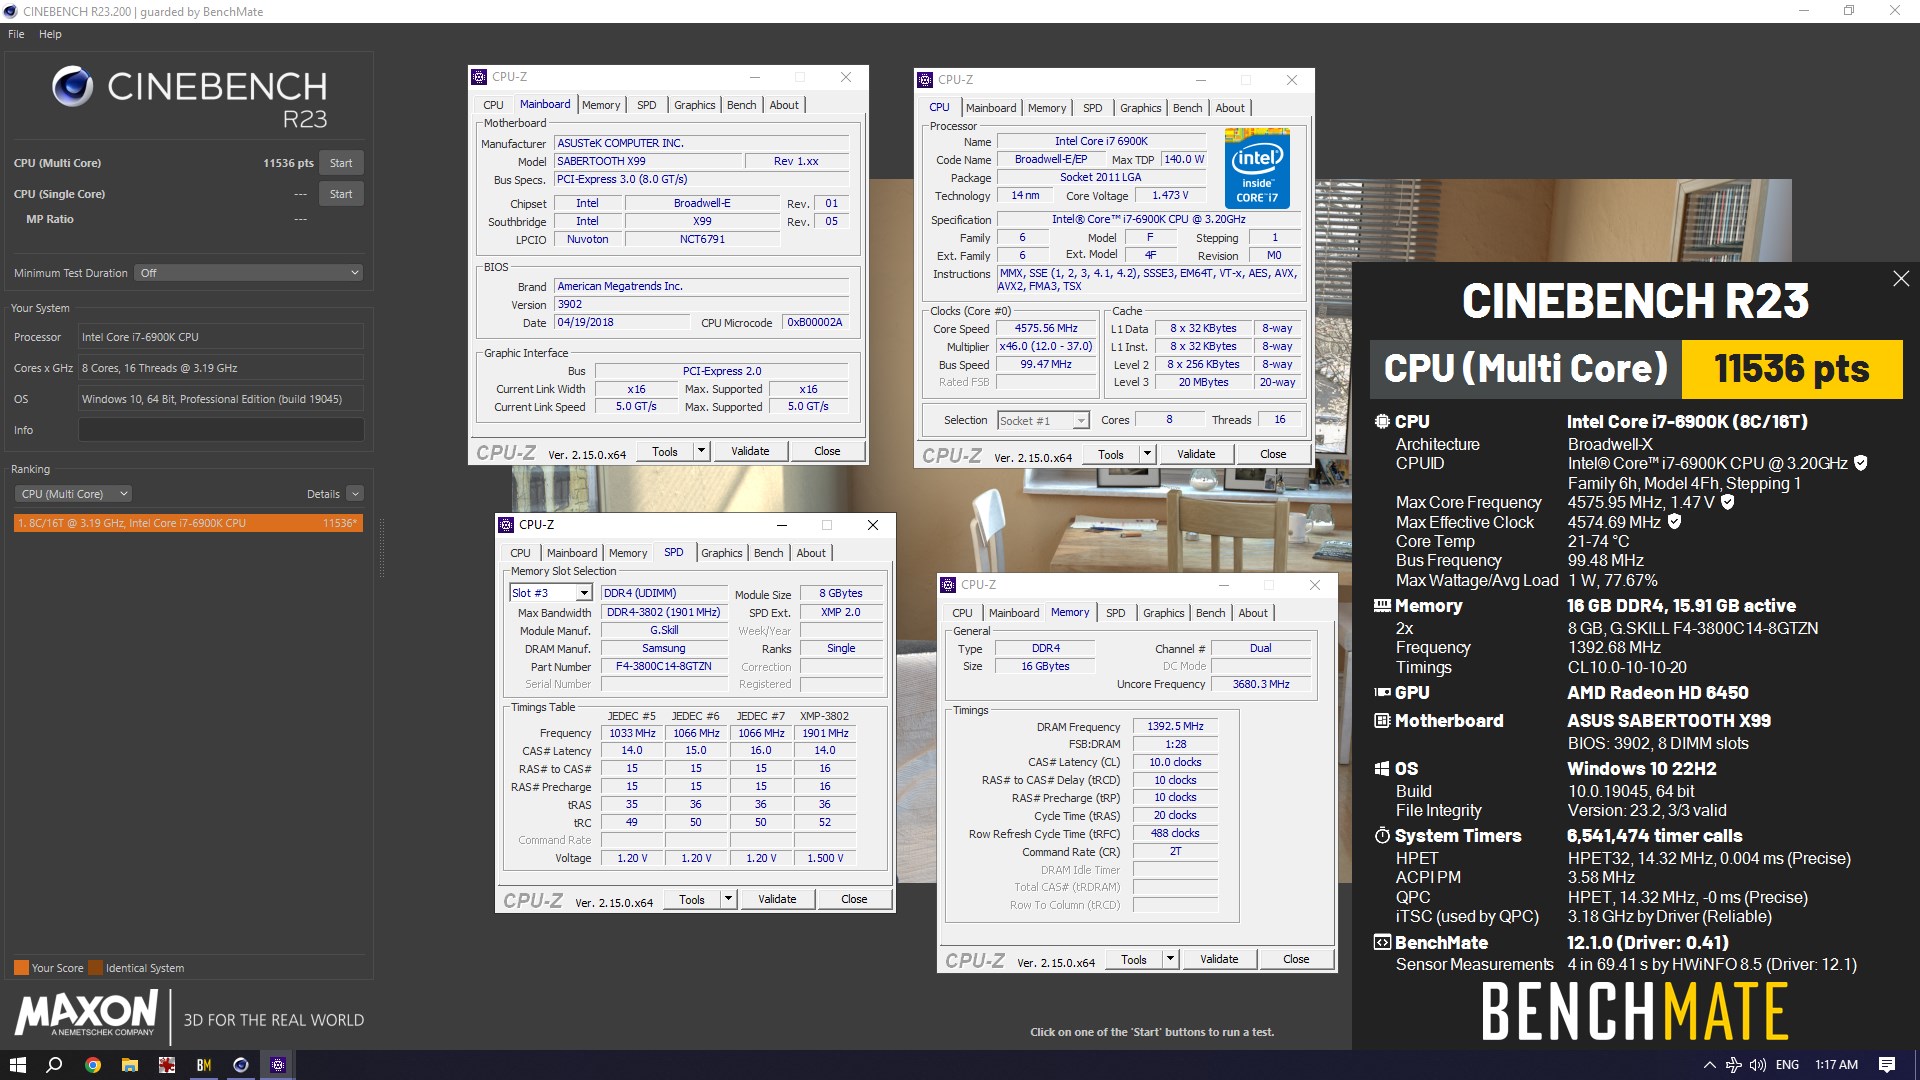Click Validate in processor CPU-Z window
1920x1080 pixels.
point(1196,455)
